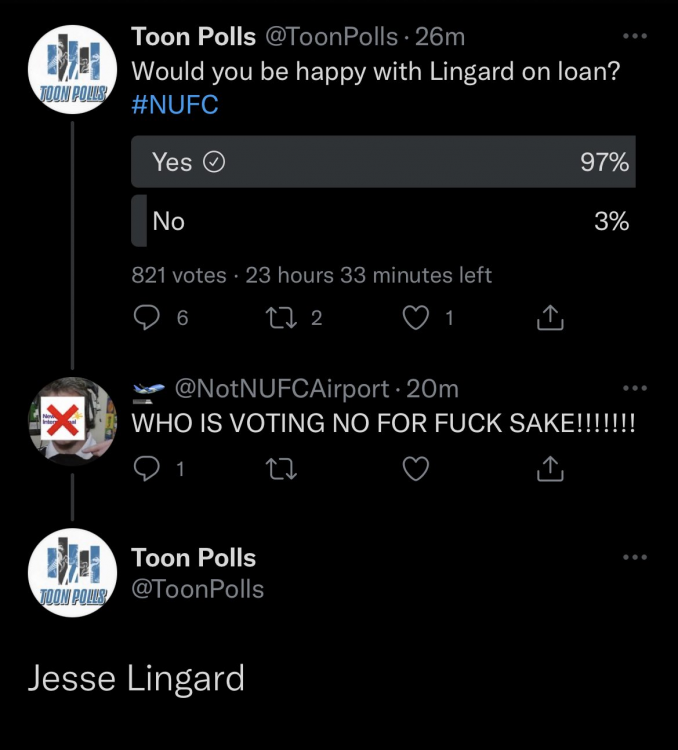
Task: Open Toon Polls name on the bottom tweet
Action: [x=193, y=558]
